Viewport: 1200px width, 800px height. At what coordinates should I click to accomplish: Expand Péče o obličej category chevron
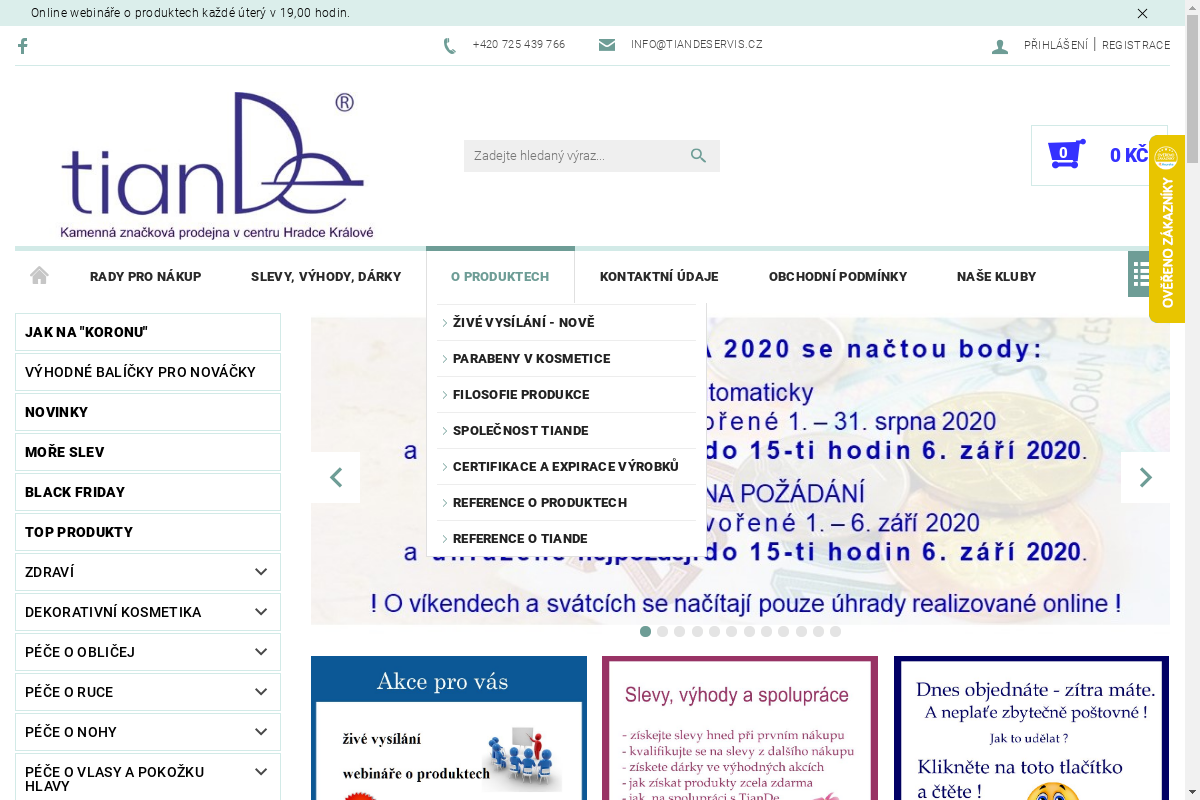point(261,652)
